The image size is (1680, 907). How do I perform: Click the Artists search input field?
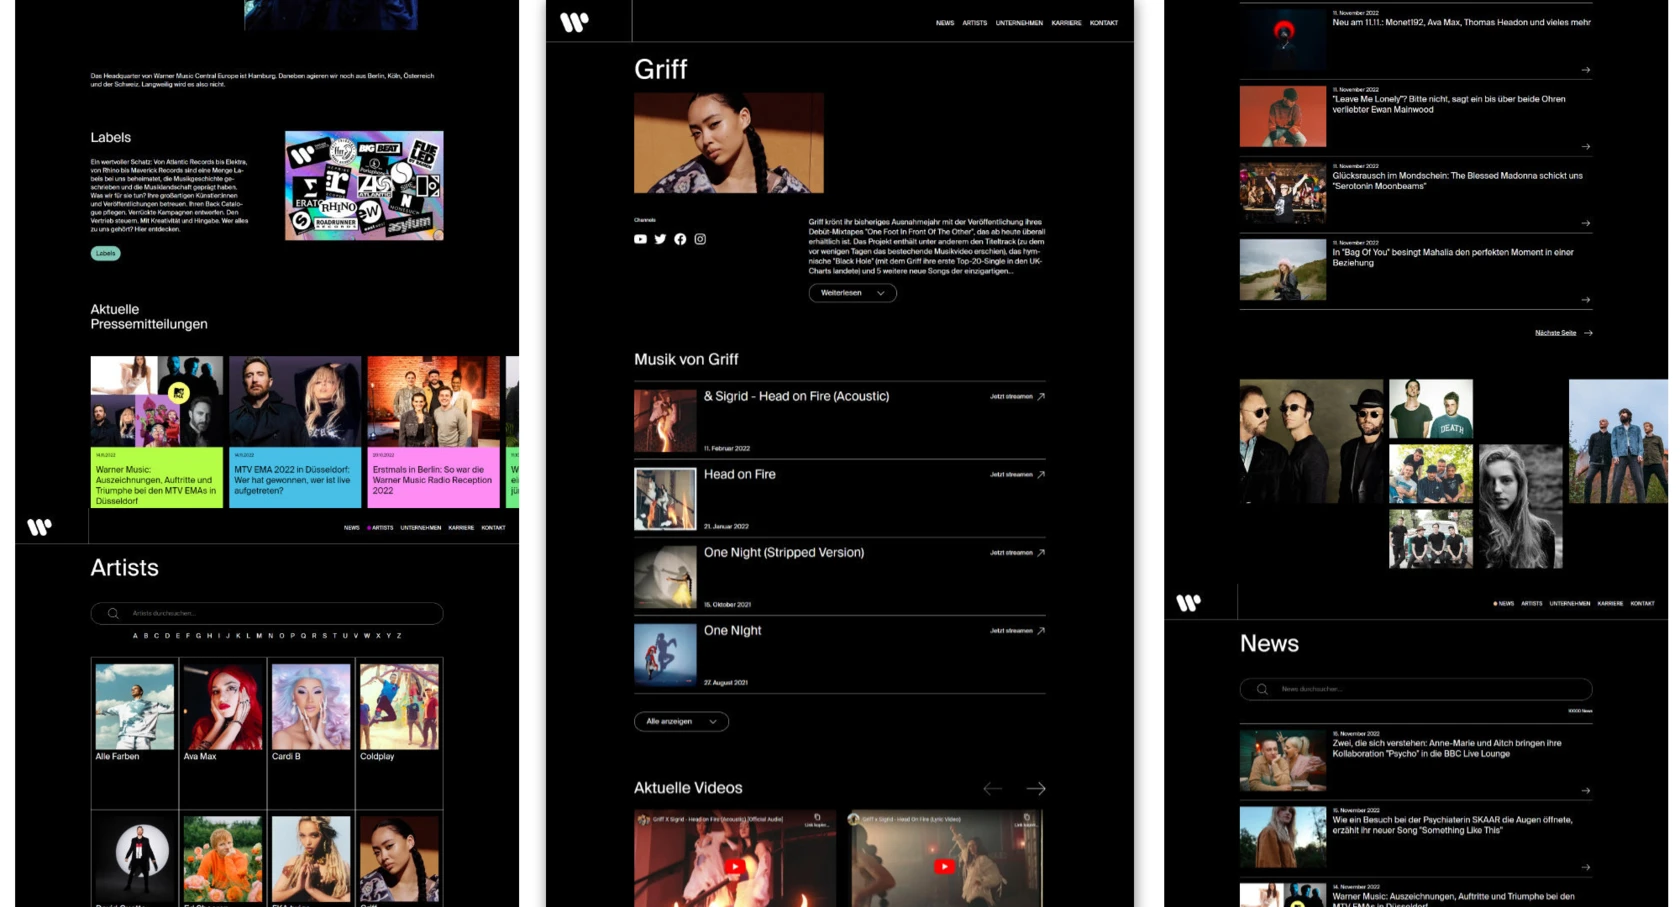[267, 613]
